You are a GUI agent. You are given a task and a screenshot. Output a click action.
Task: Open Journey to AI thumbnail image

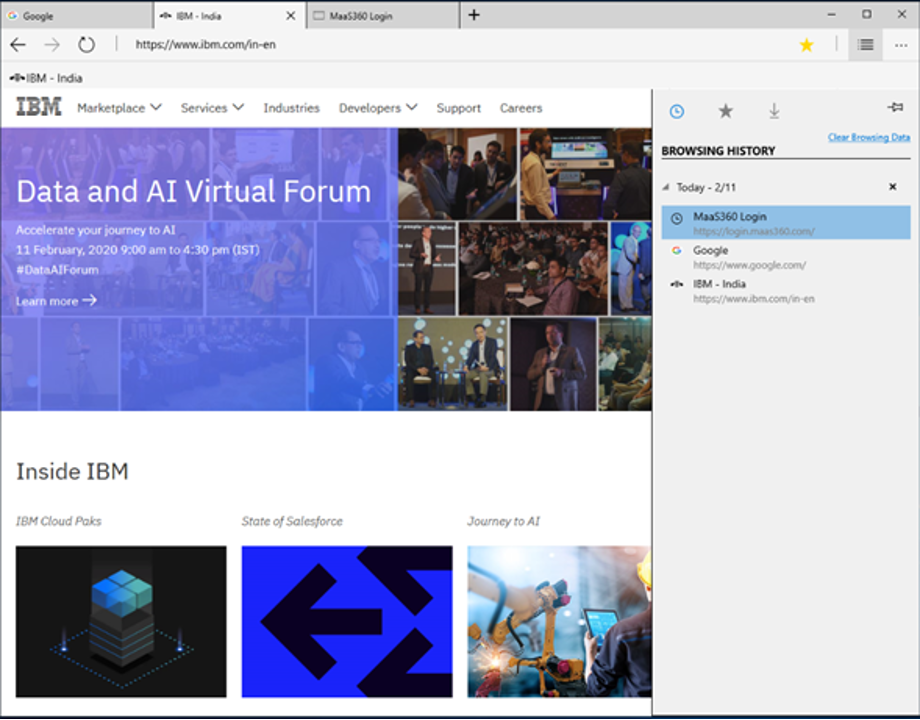pyautogui.click(x=559, y=621)
